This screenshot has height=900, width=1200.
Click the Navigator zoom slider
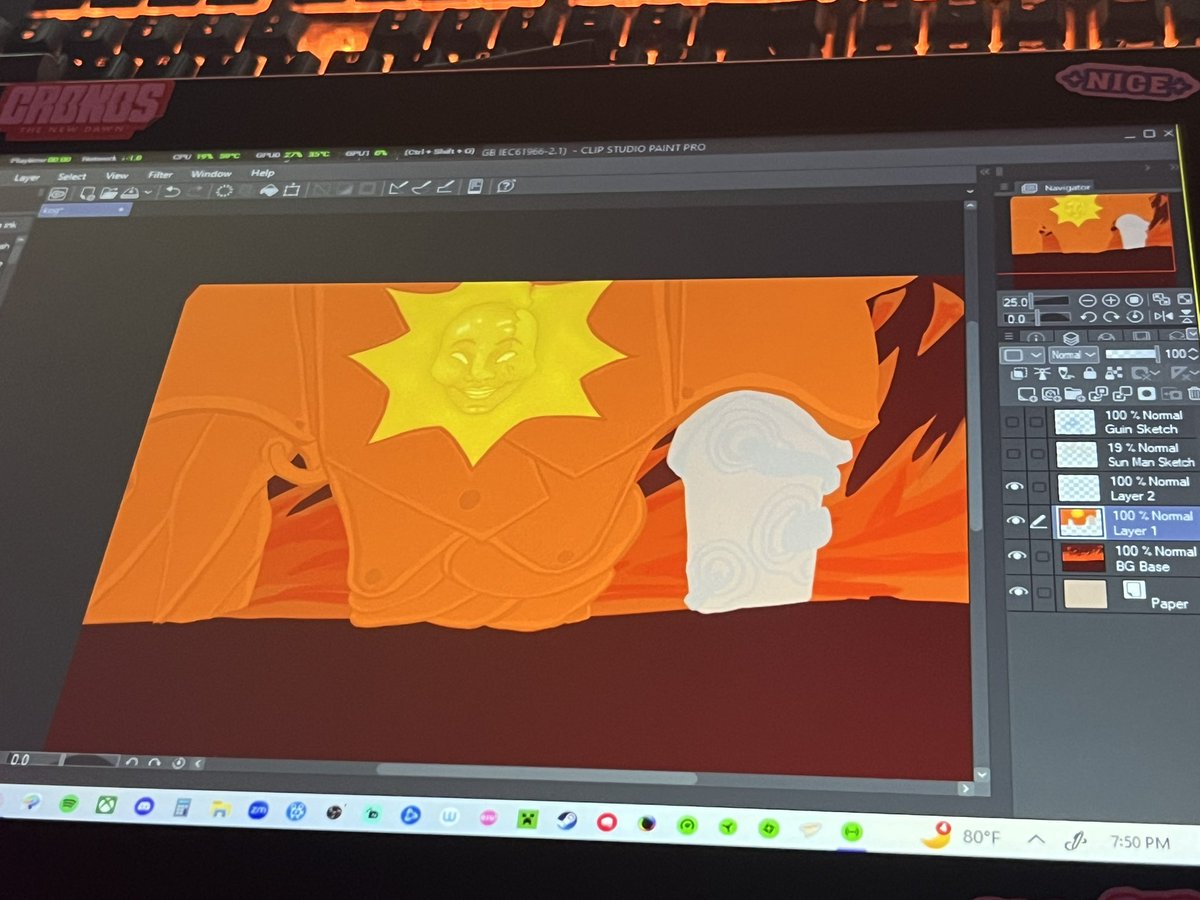1051,299
